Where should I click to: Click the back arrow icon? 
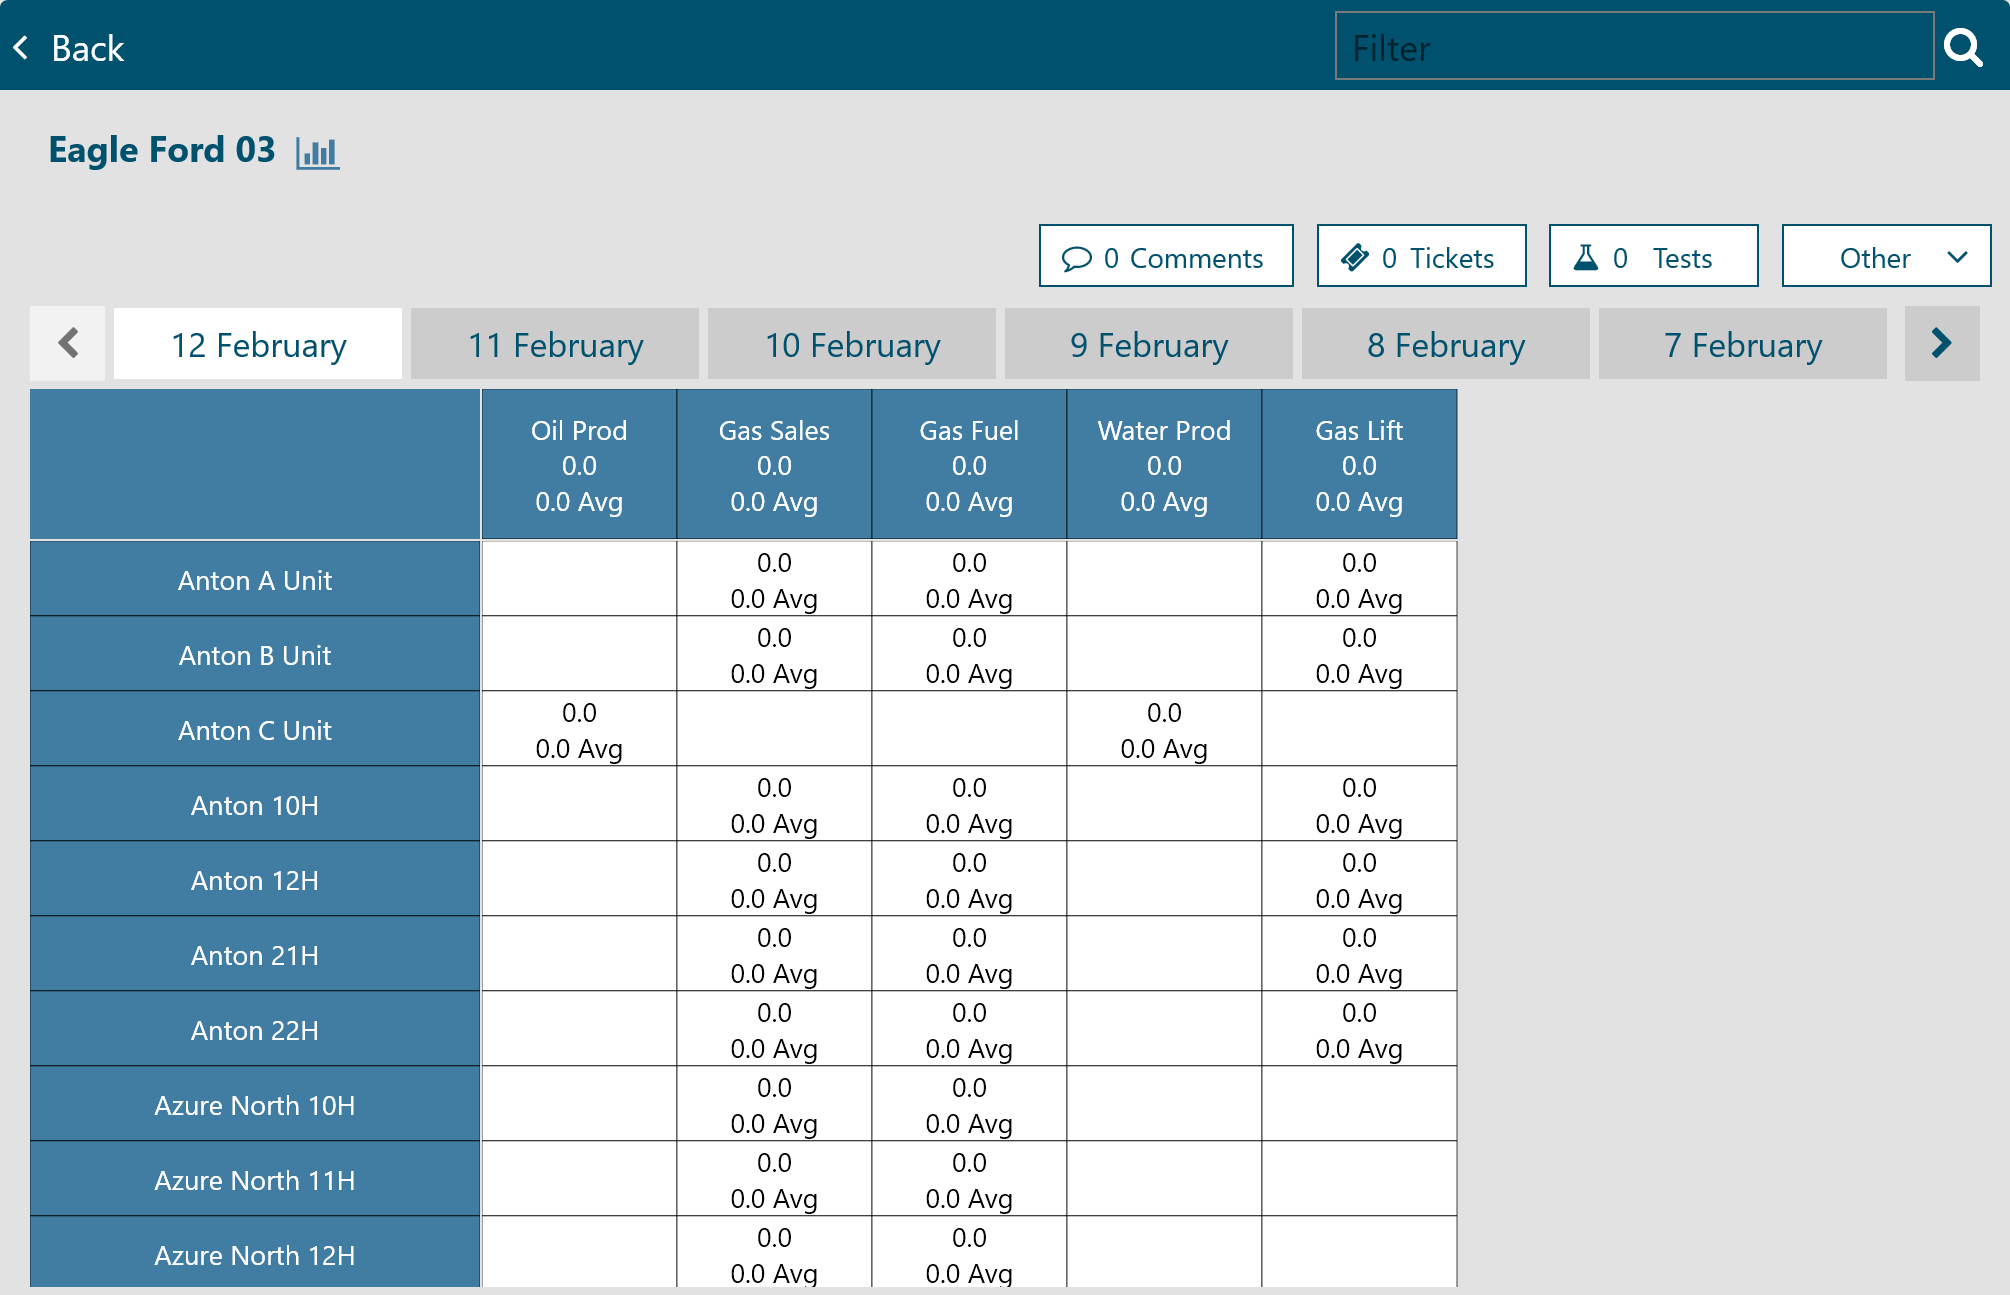click(21, 47)
